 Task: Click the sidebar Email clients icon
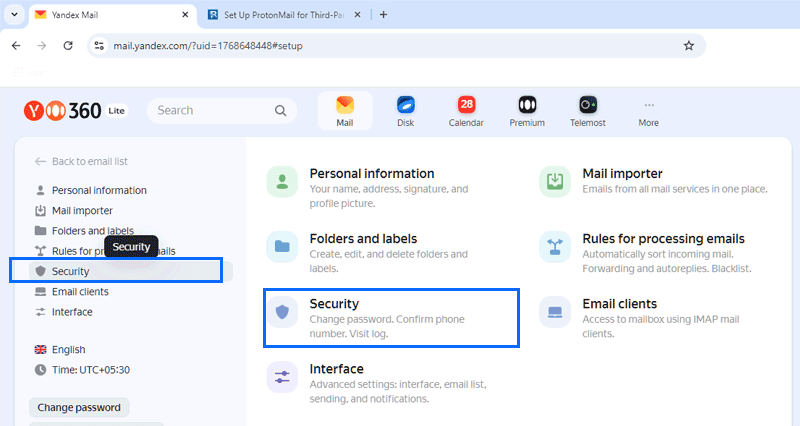(40, 292)
